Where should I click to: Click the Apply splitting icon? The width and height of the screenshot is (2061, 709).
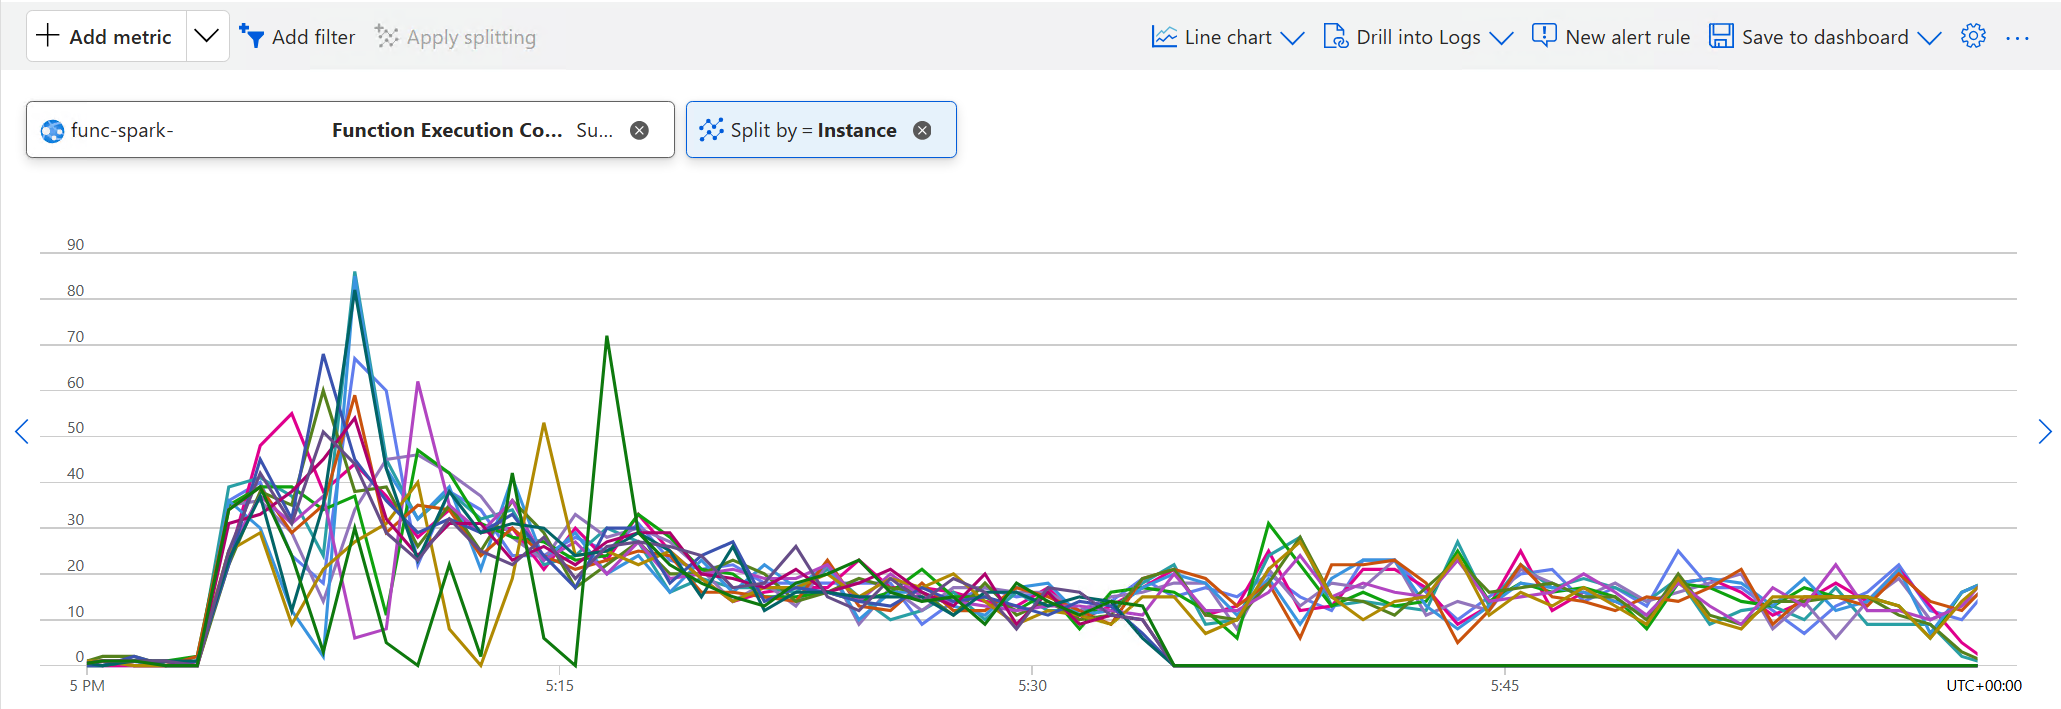tap(386, 37)
